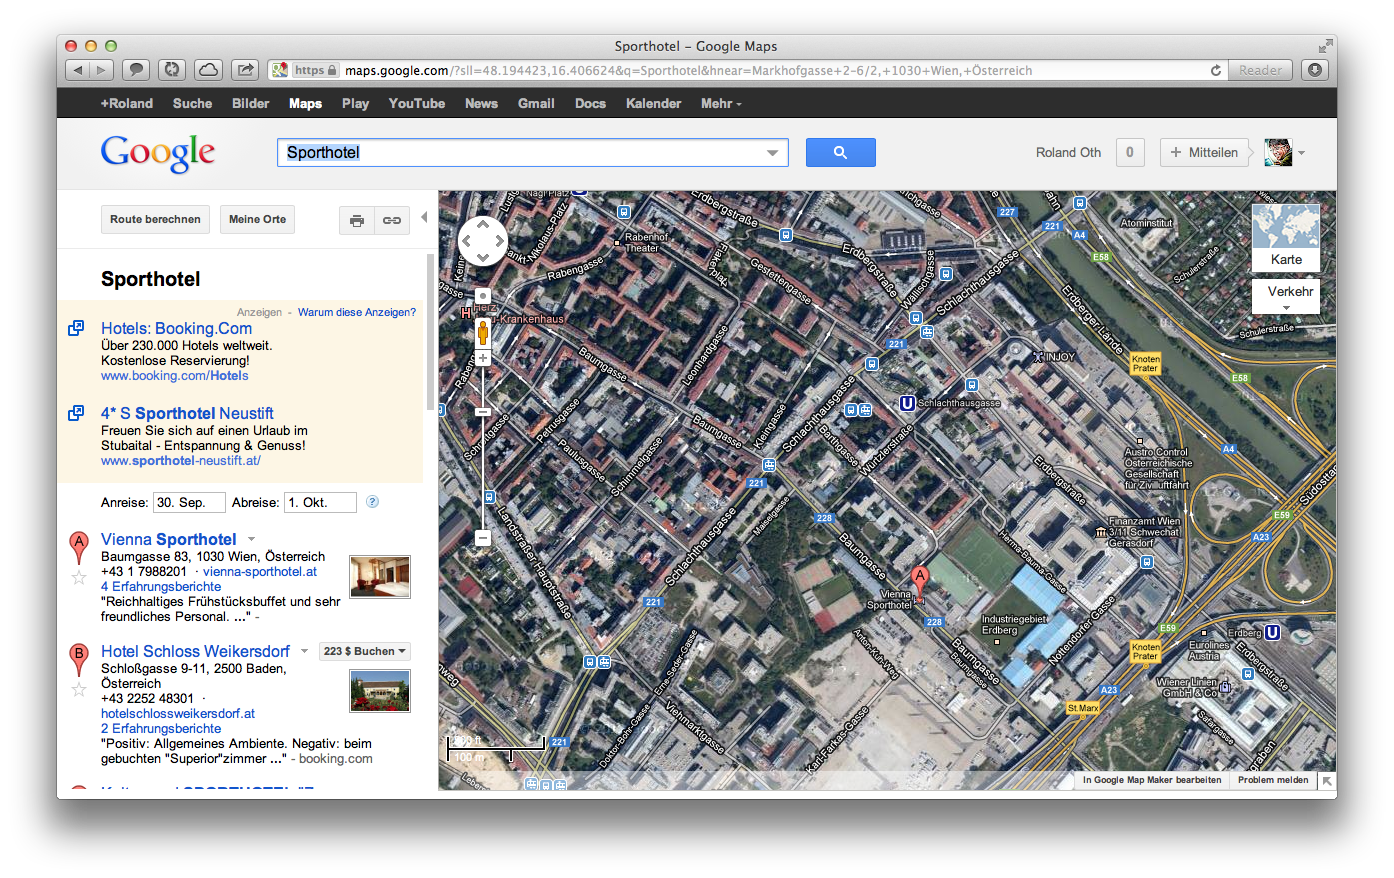Viewport: 1394px width, 878px height.
Task: Go back with Safari back arrow
Action: (x=78, y=70)
